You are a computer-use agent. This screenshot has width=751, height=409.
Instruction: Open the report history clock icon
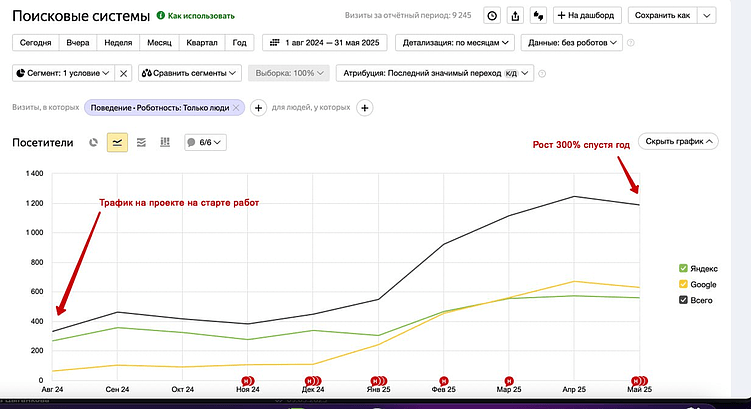tap(492, 15)
